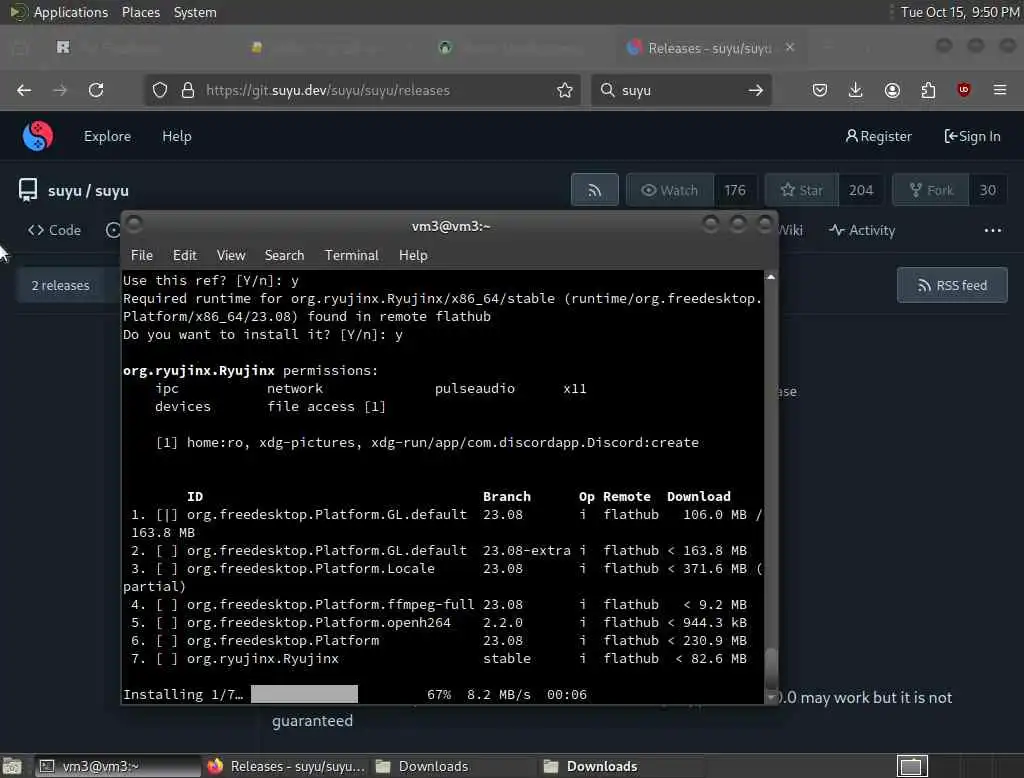
Task: Star the suyu repository
Action: (x=802, y=190)
